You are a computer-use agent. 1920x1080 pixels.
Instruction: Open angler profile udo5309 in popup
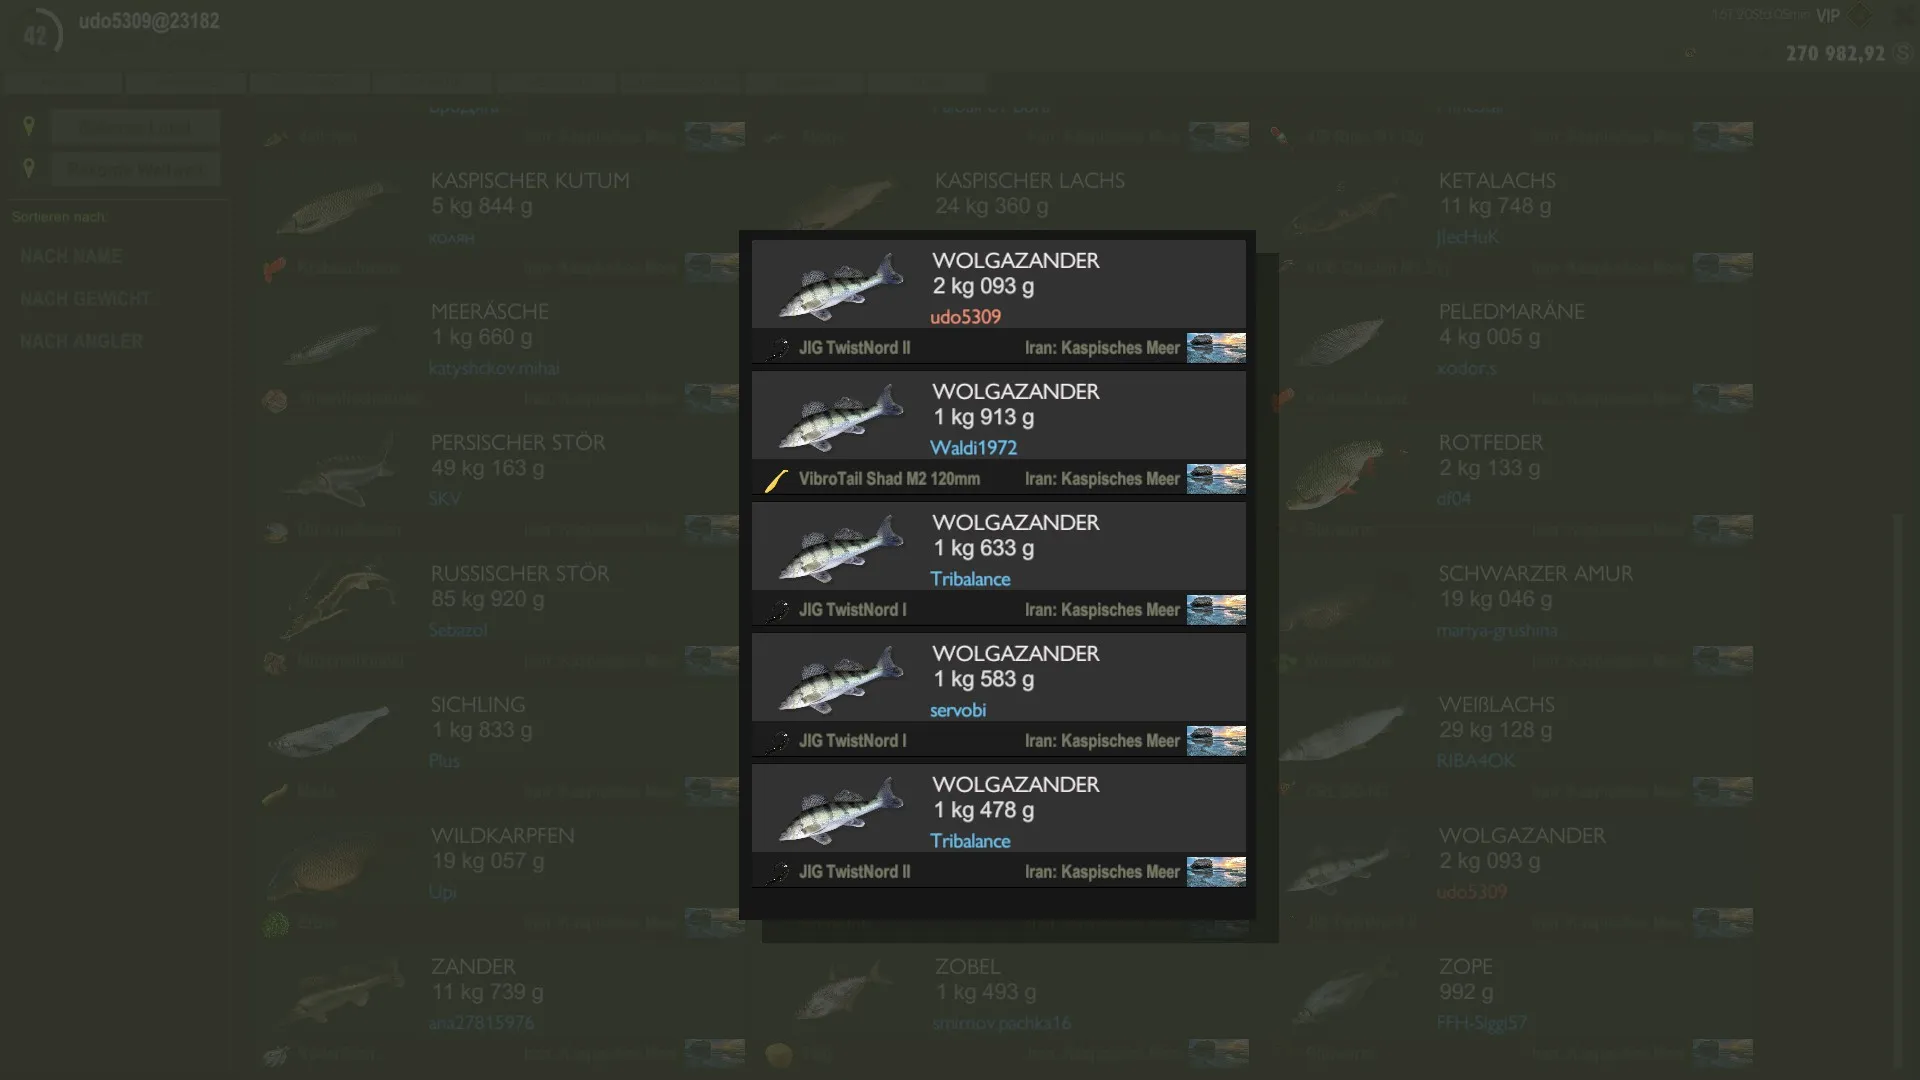(x=965, y=317)
